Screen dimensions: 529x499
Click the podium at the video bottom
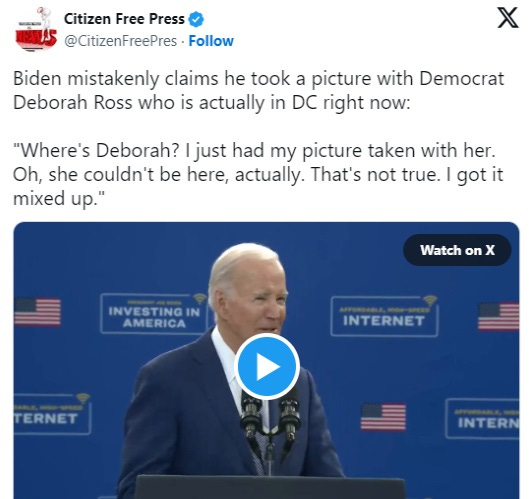coord(270,487)
